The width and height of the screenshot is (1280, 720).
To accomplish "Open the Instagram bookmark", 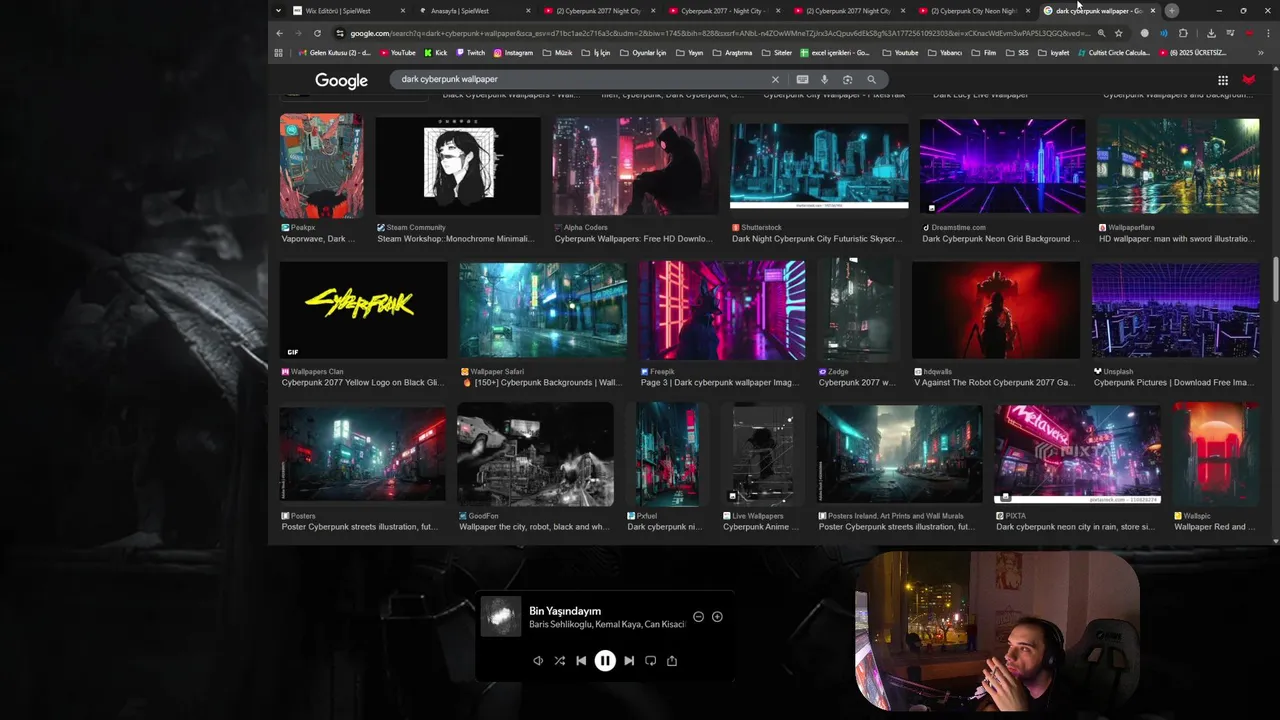I will [513, 53].
